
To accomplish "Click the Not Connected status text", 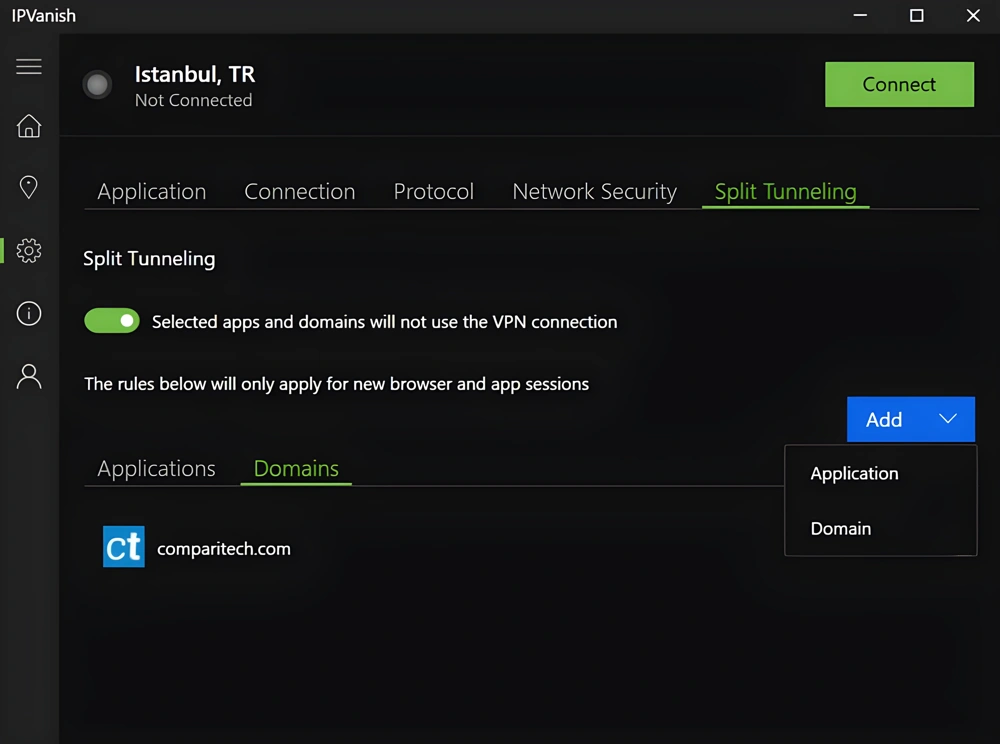I will (x=193, y=100).
